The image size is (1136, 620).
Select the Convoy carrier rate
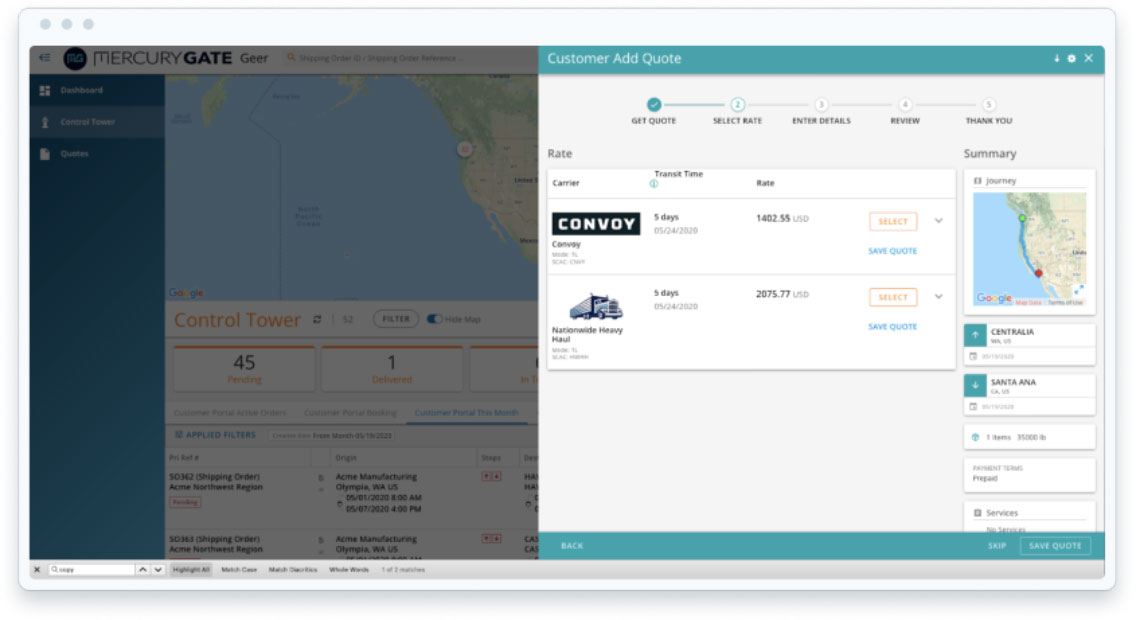(893, 222)
